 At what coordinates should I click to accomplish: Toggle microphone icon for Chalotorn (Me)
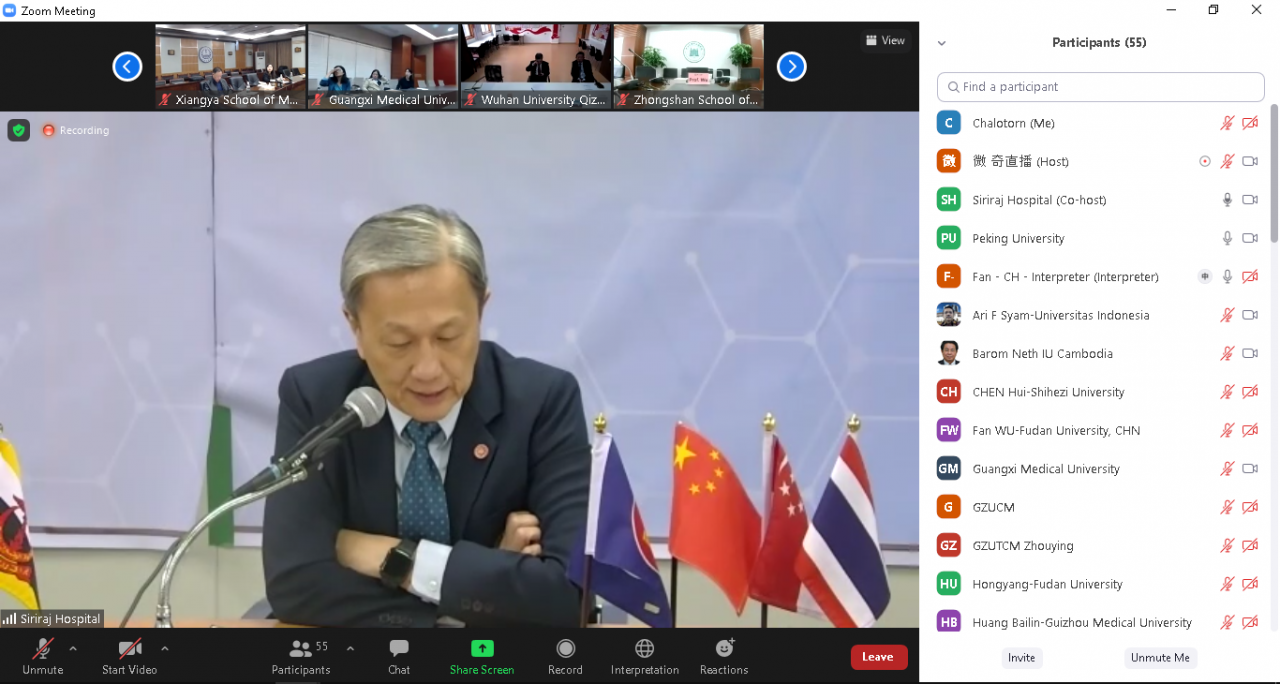tap(1227, 123)
